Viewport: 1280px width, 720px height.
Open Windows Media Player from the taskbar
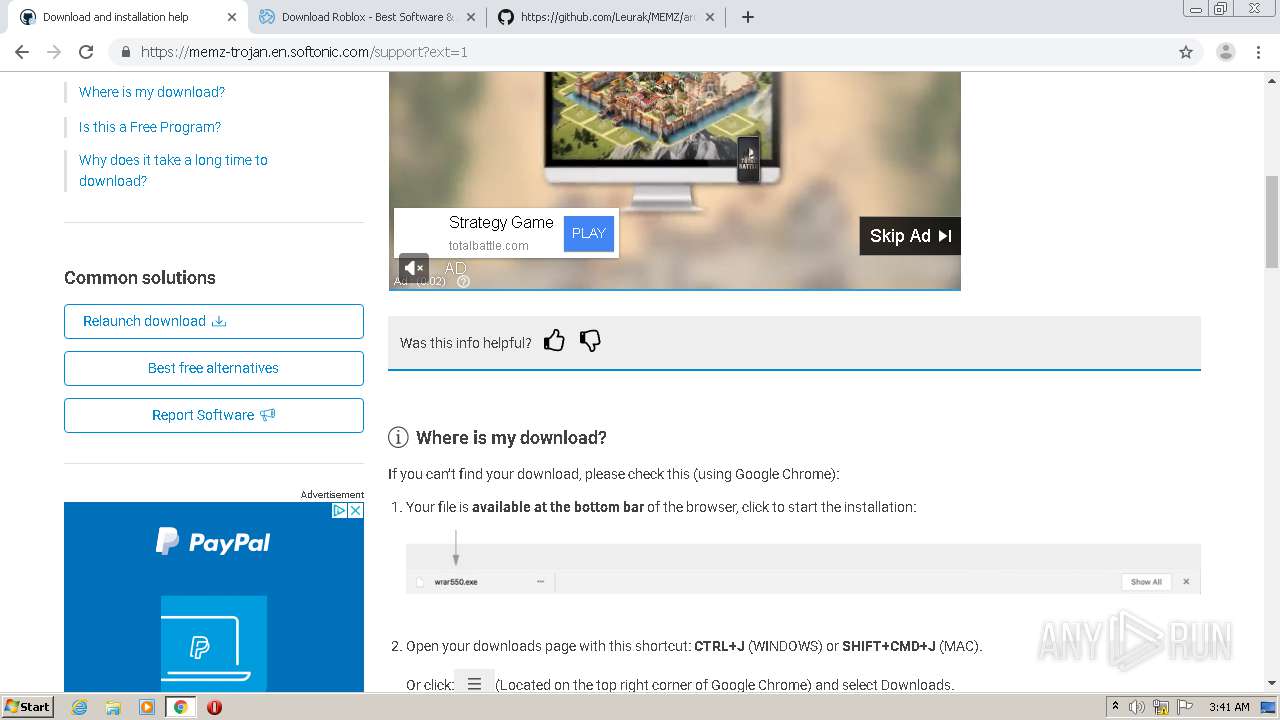coord(147,707)
